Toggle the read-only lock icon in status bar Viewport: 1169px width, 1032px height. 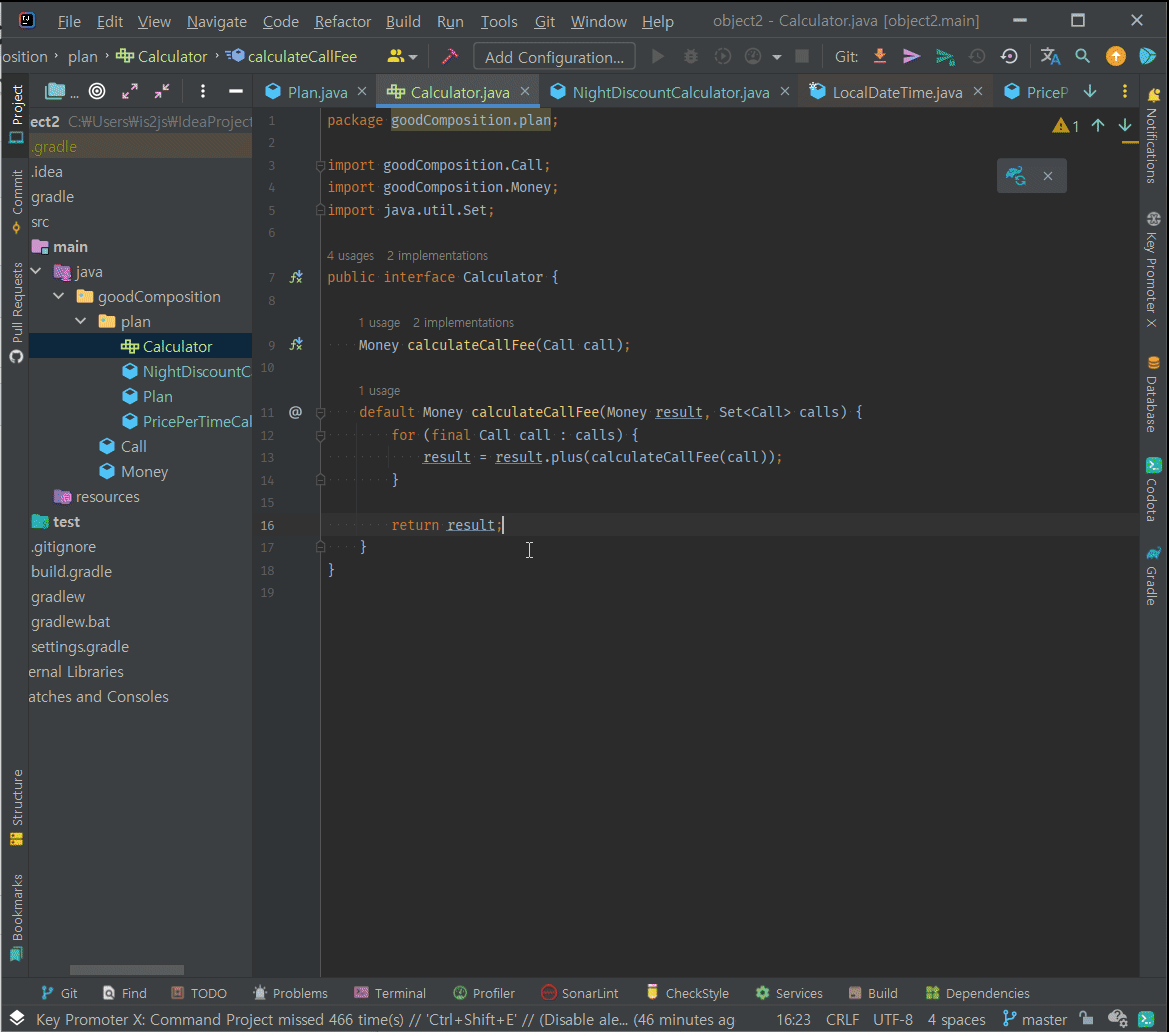tap(1086, 1020)
